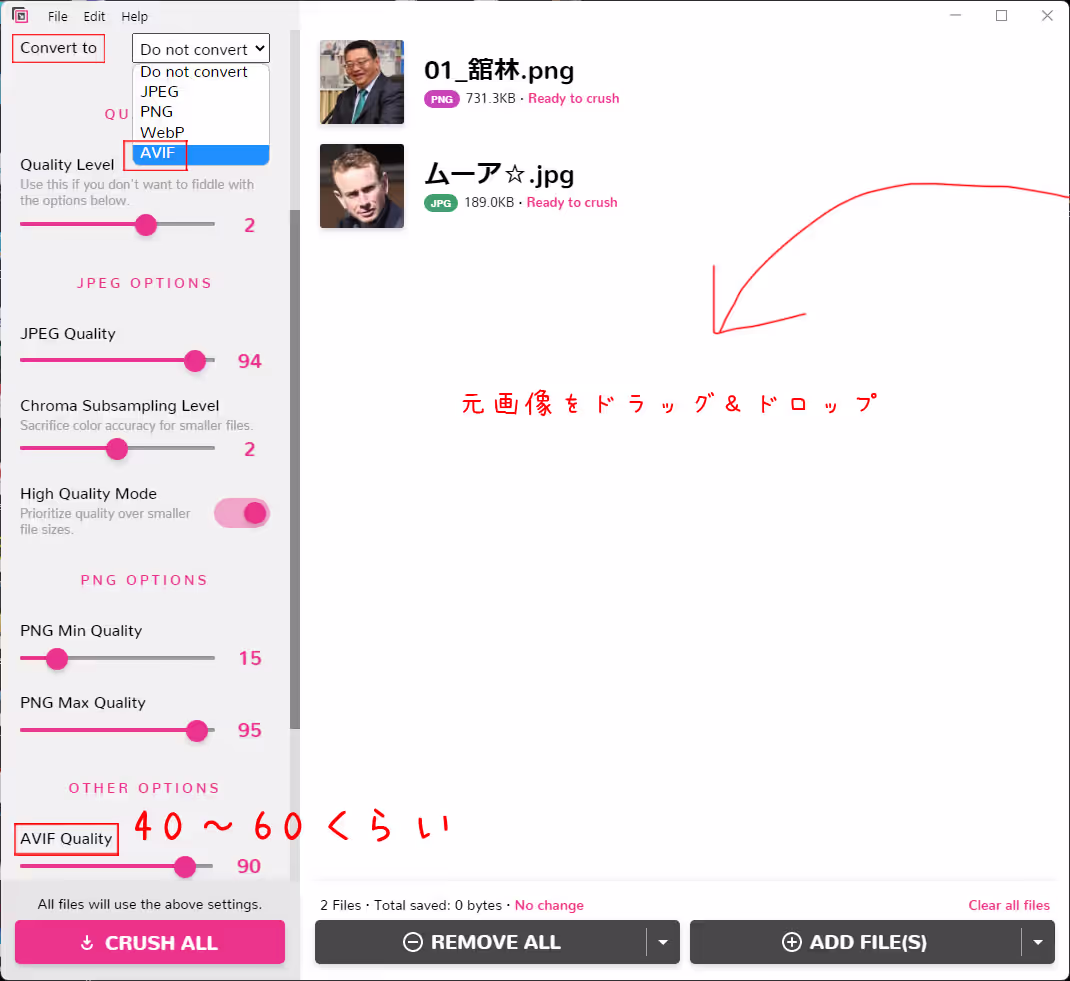Screen dimensions: 1070x981
Task: Click the JPG badge on second file
Action: 440,203
